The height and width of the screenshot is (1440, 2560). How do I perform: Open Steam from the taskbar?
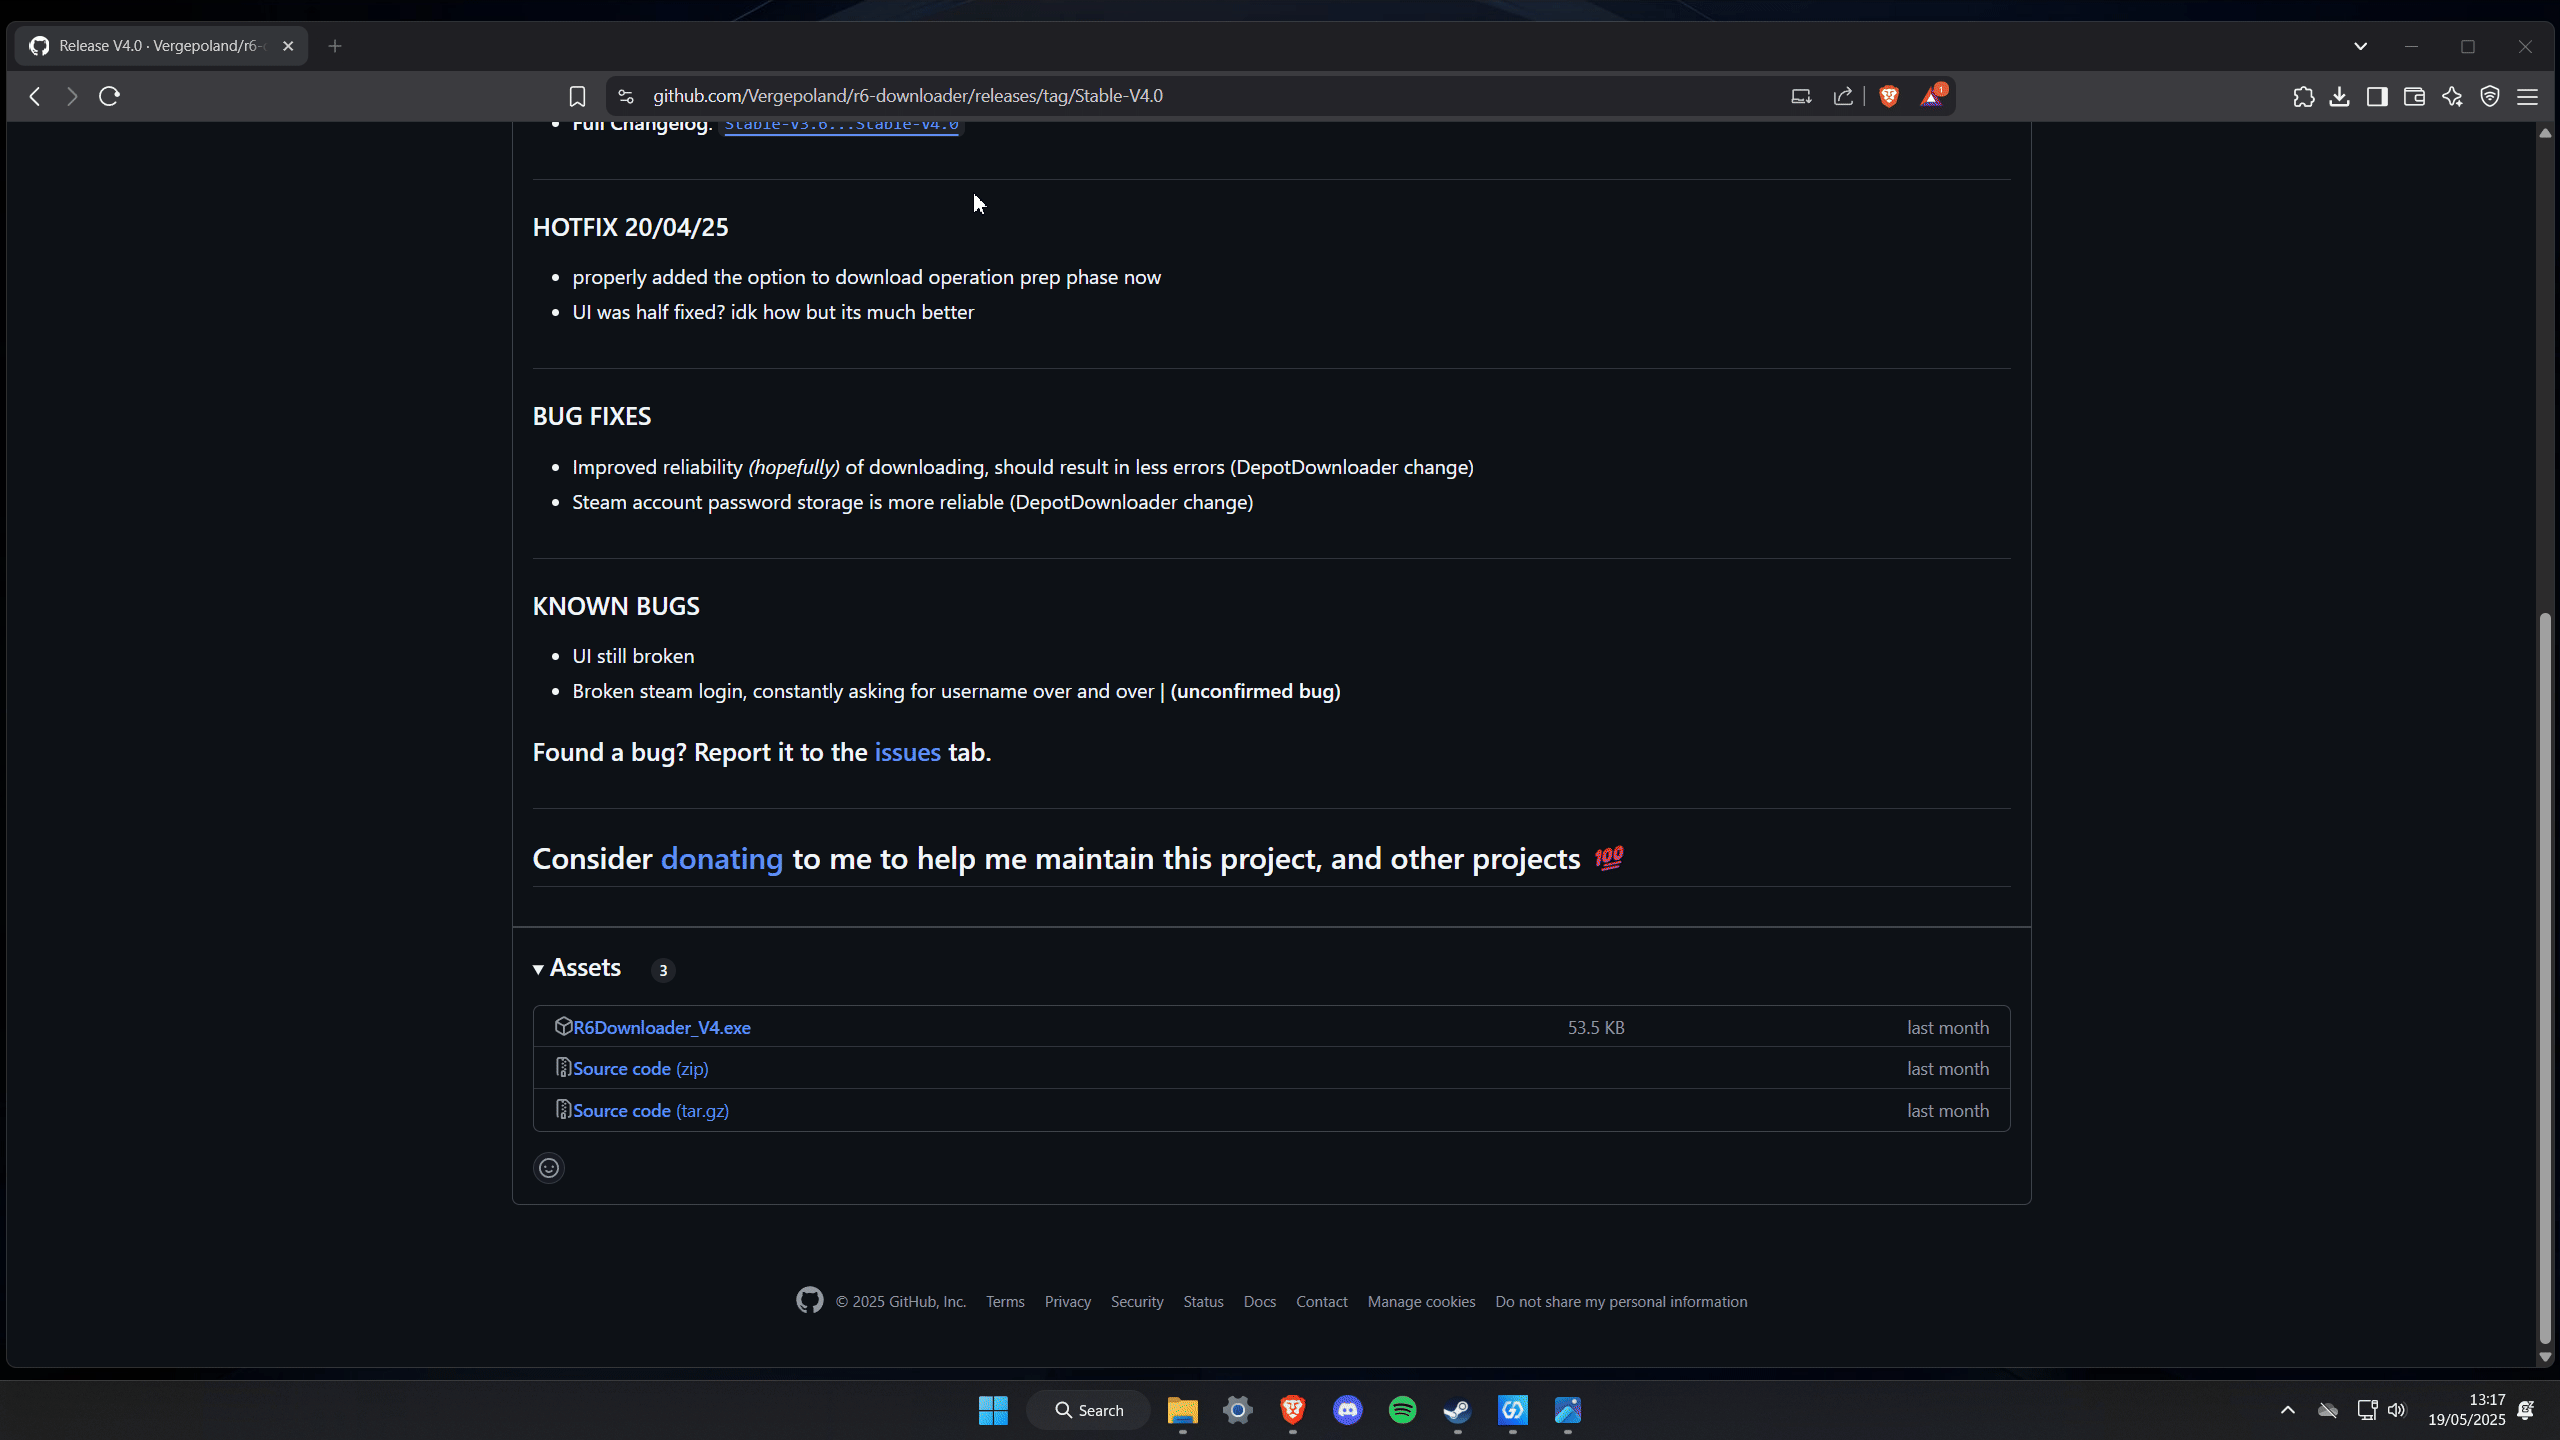coord(1457,1410)
